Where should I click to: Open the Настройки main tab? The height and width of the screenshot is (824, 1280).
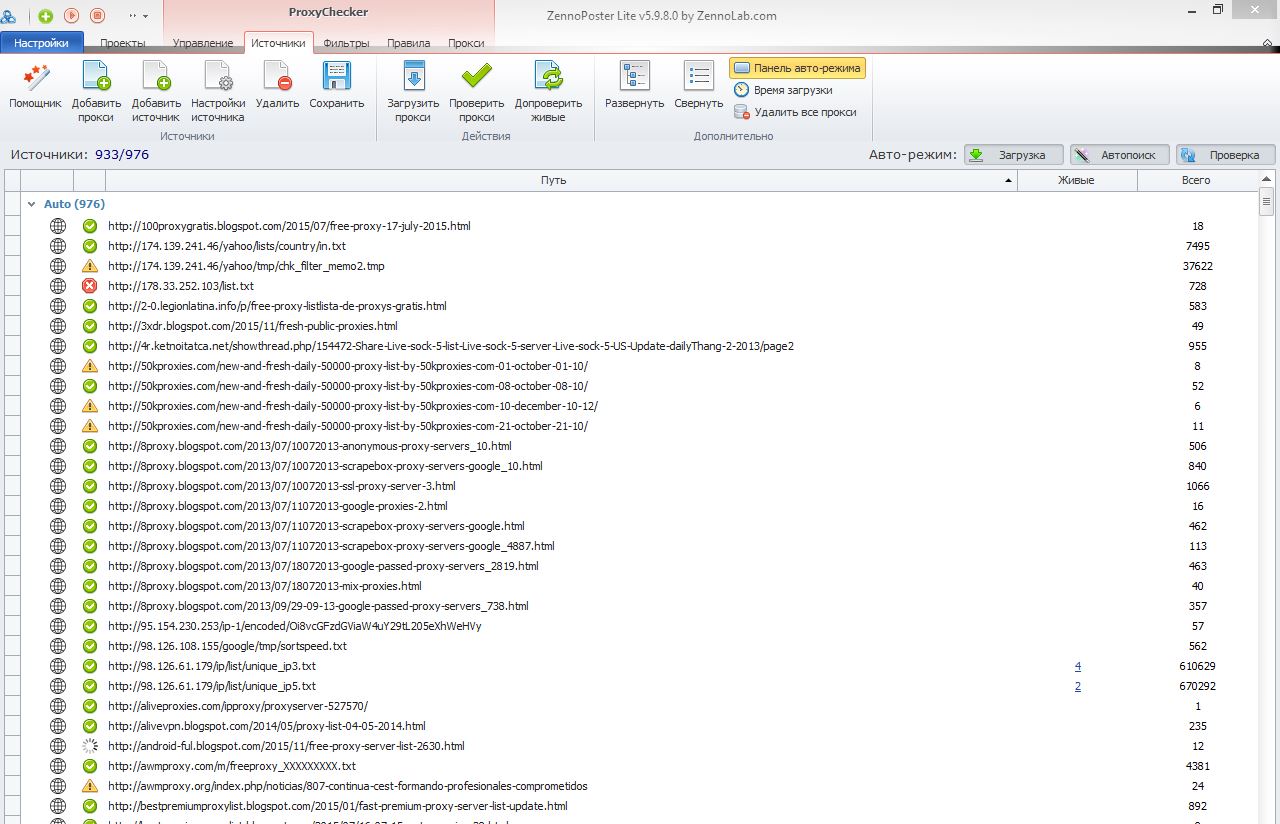click(x=41, y=43)
